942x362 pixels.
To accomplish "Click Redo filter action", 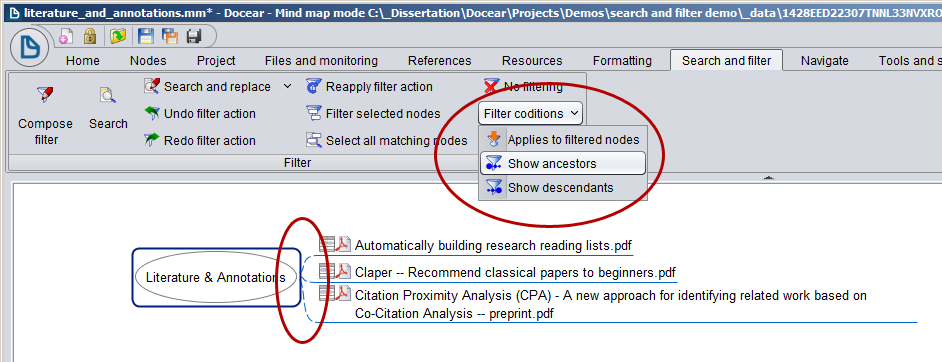I will (200, 140).
